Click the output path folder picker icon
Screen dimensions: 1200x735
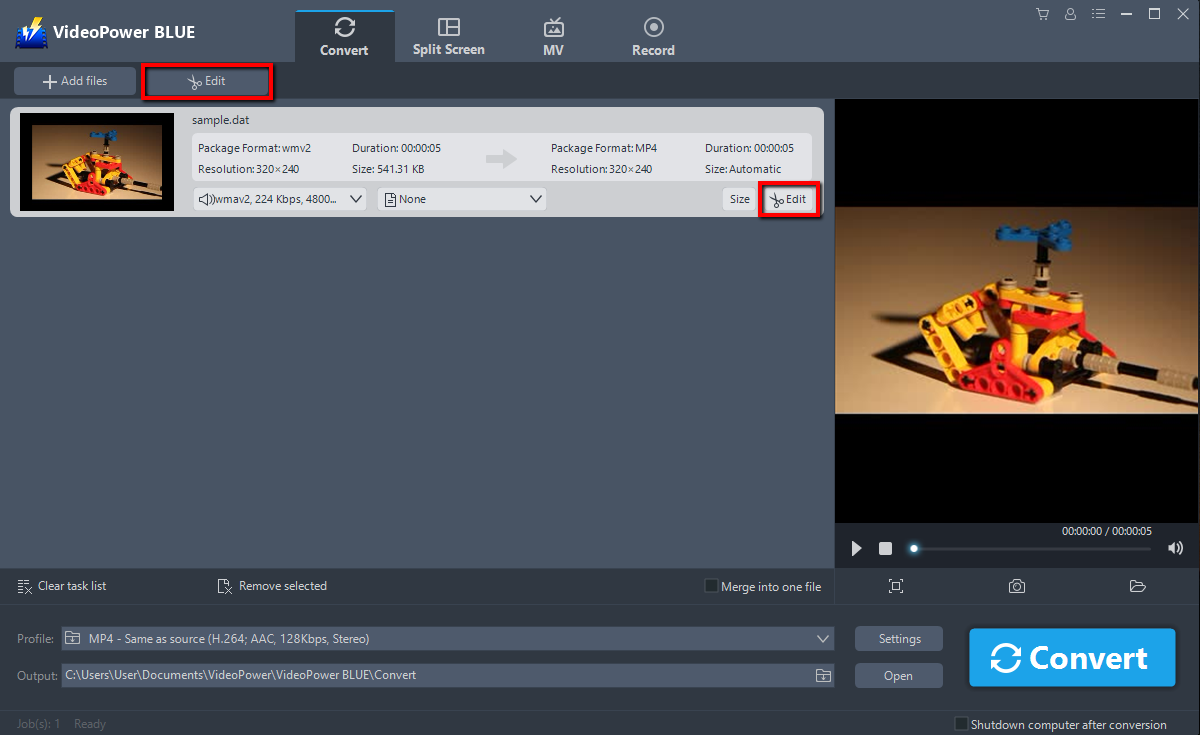pos(823,675)
